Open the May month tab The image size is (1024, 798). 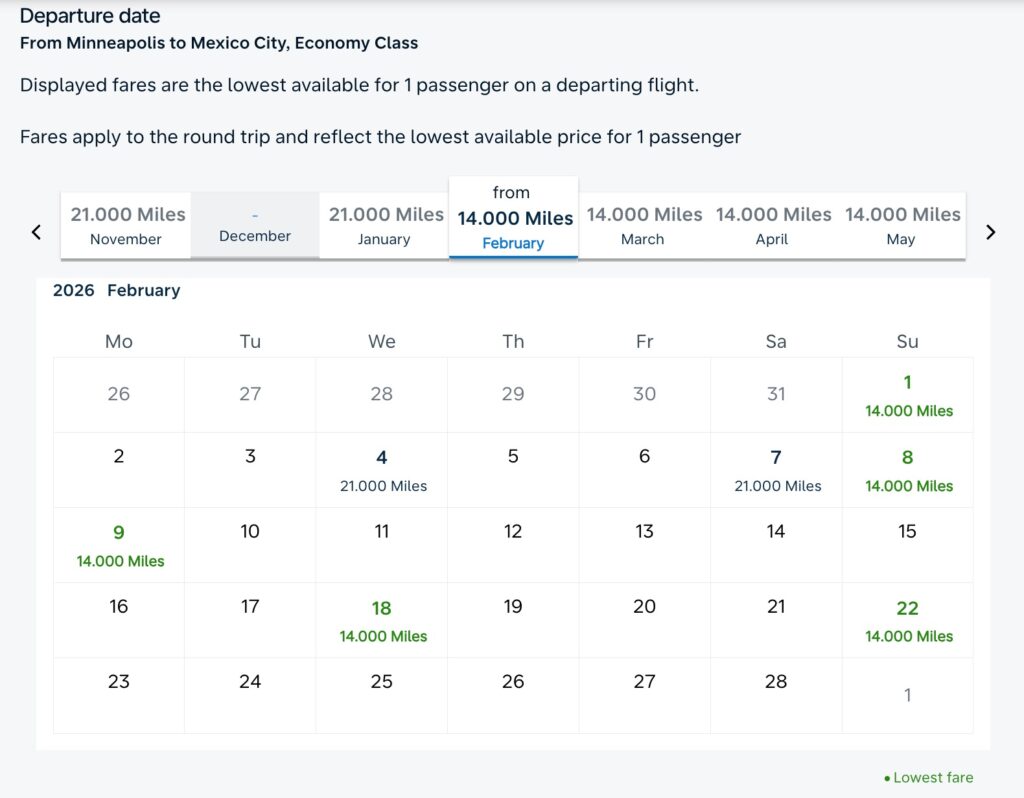(x=901, y=225)
